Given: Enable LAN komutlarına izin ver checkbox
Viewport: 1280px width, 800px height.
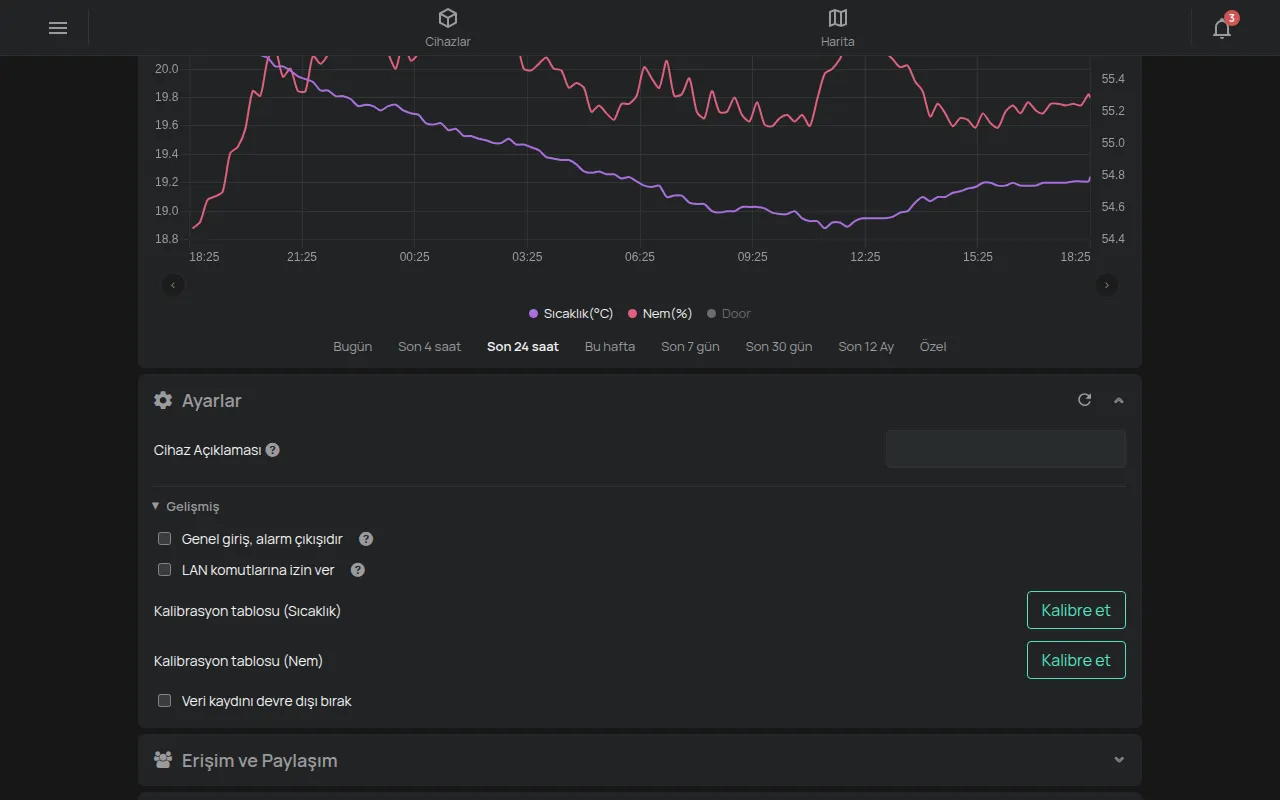Looking at the screenshot, I should tap(165, 570).
